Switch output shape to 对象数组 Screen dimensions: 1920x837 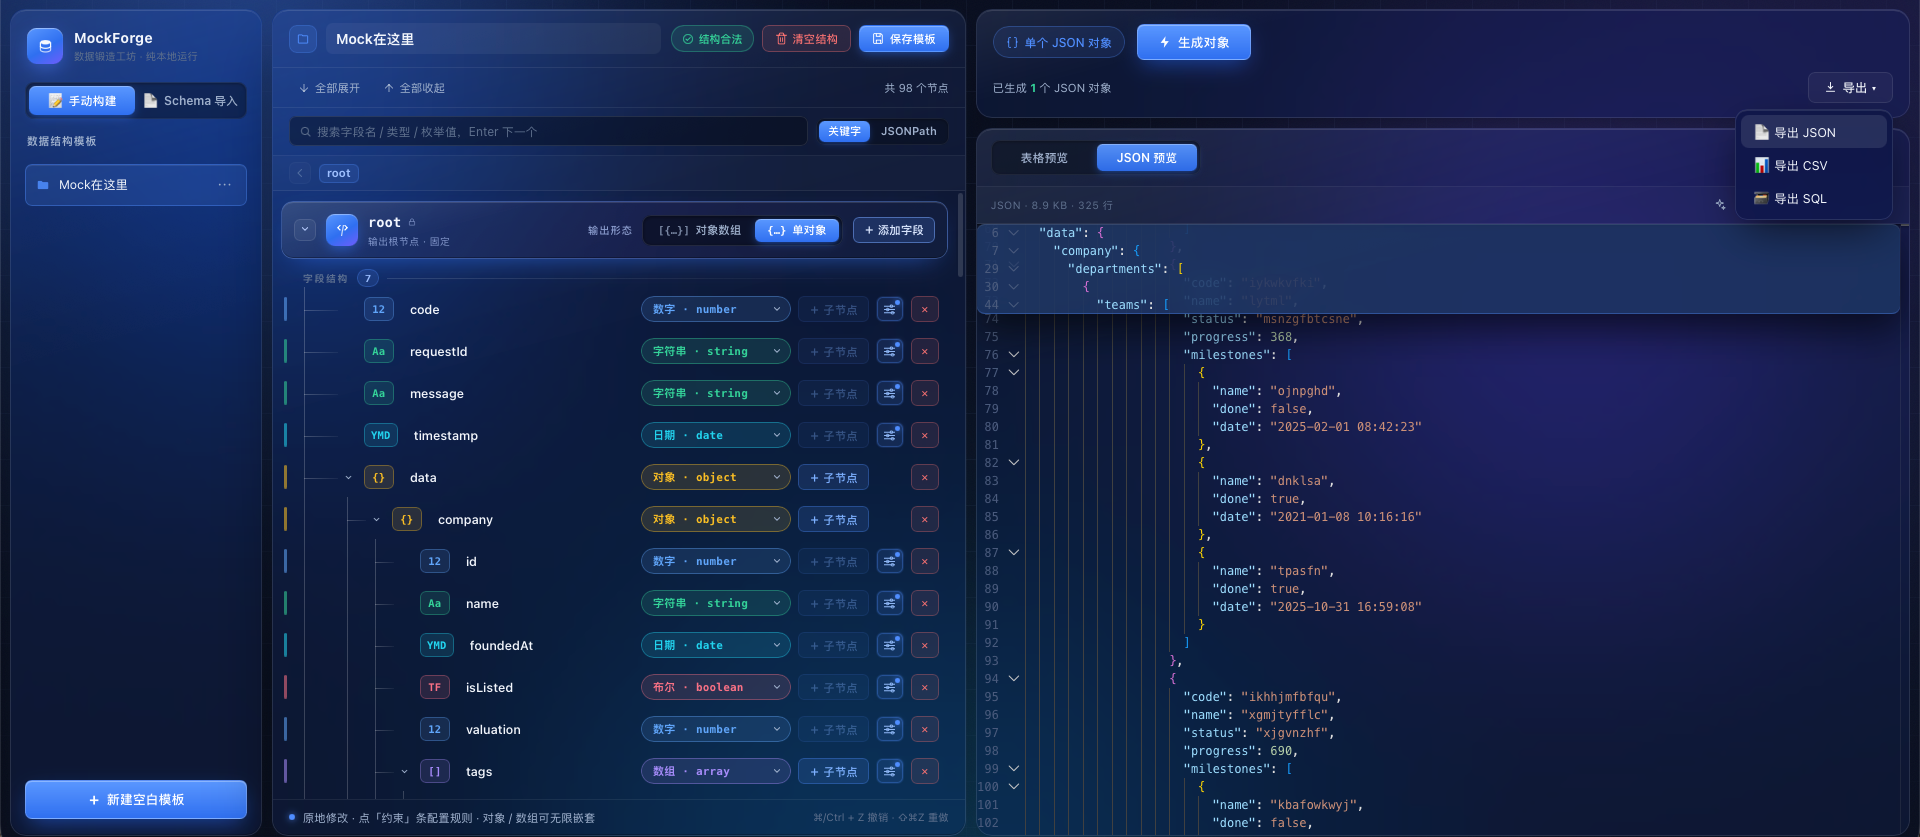pyautogui.click(x=700, y=231)
